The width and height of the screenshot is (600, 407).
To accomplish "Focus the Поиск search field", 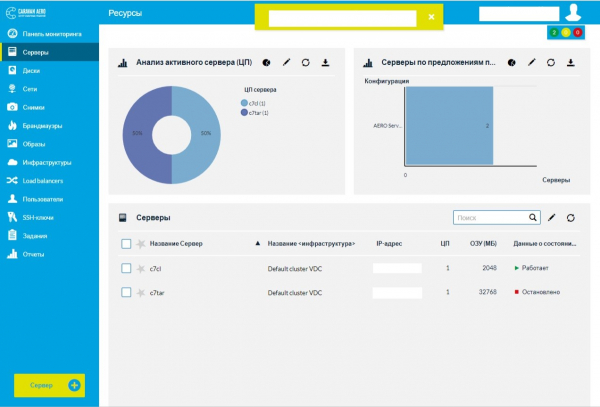I will pos(488,217).
